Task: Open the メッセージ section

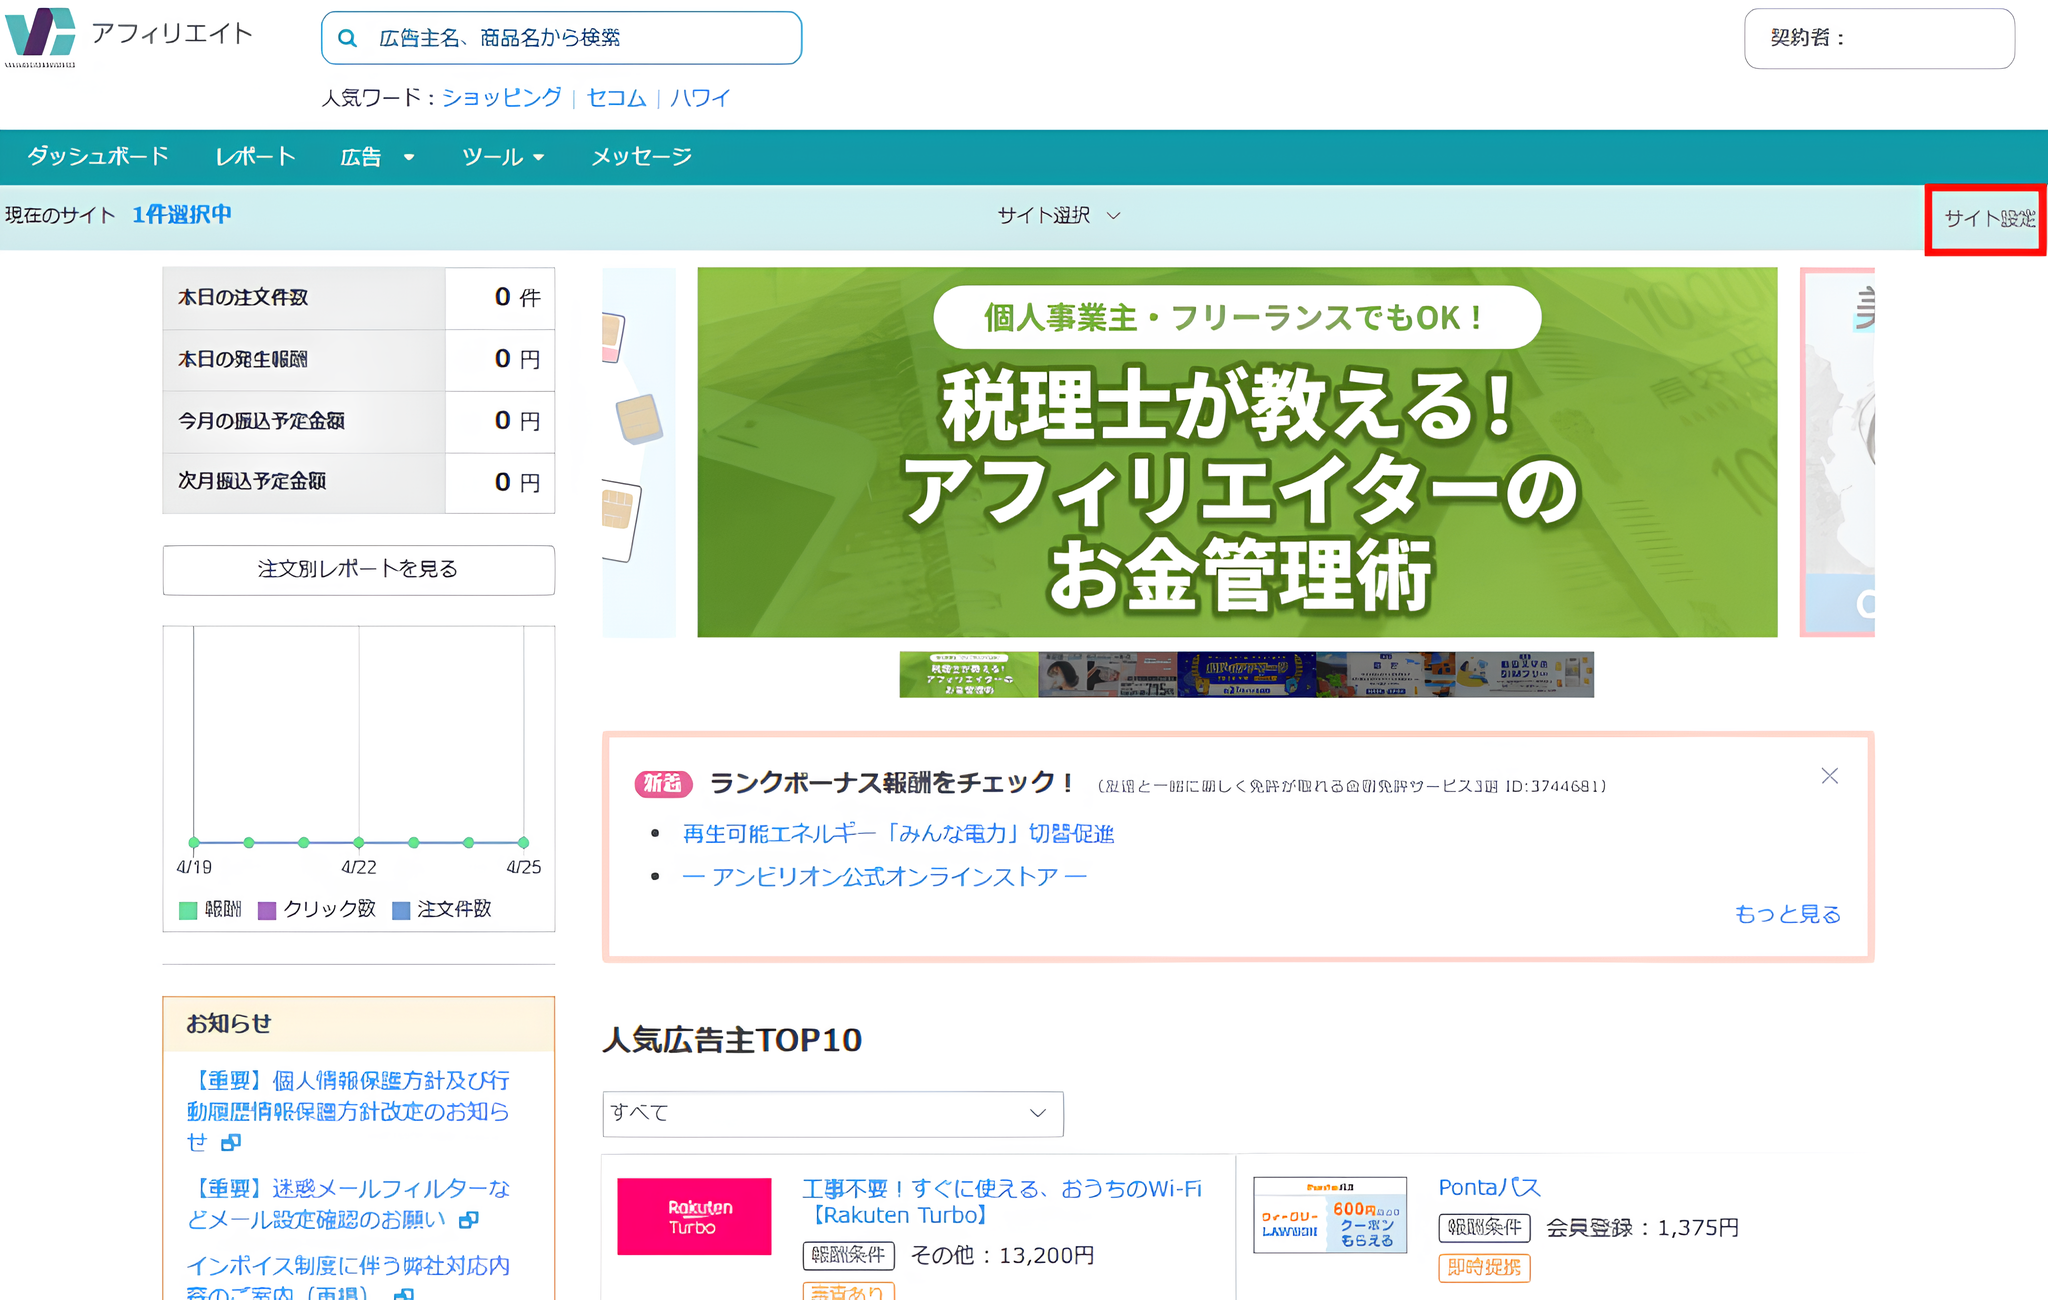Action: pos(640,157)
